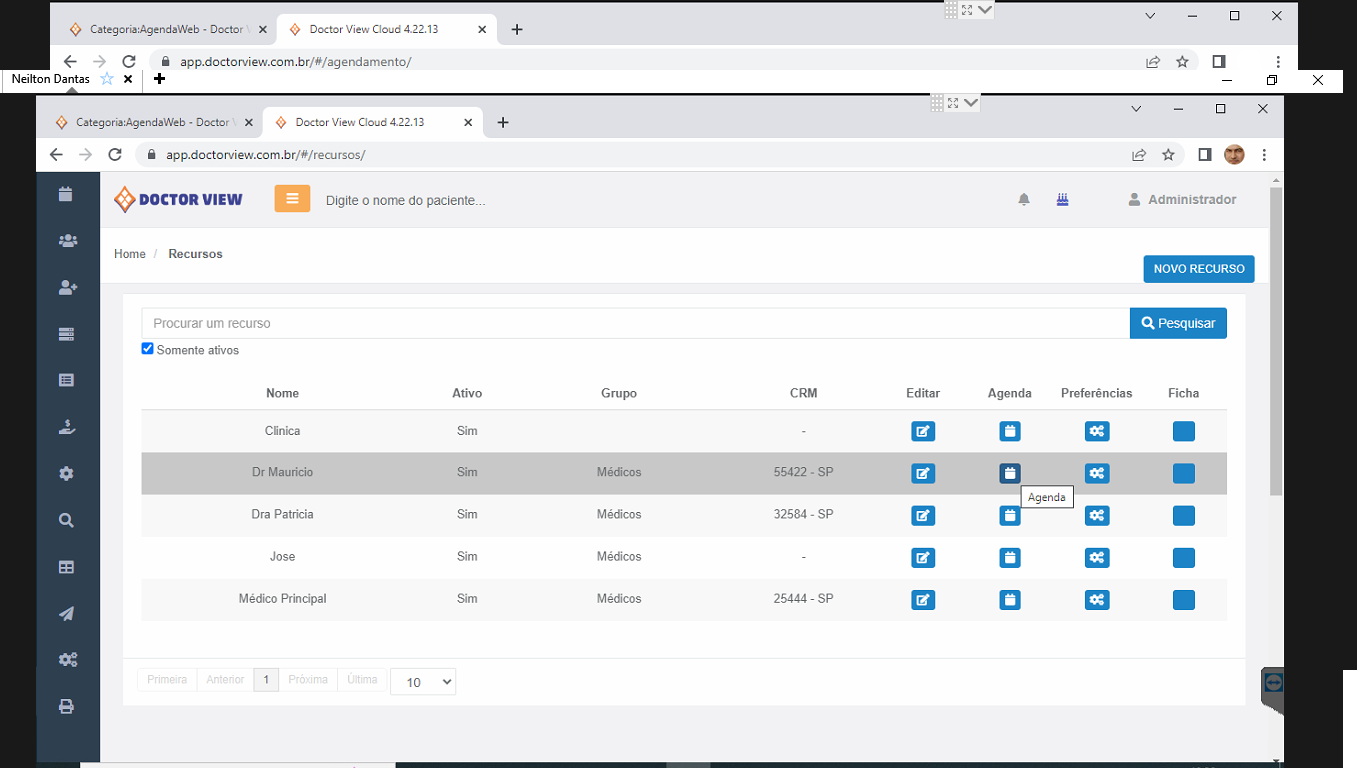Click the birthday cake icon in header
1366x768 pixels.
(x=1062, y=200)
